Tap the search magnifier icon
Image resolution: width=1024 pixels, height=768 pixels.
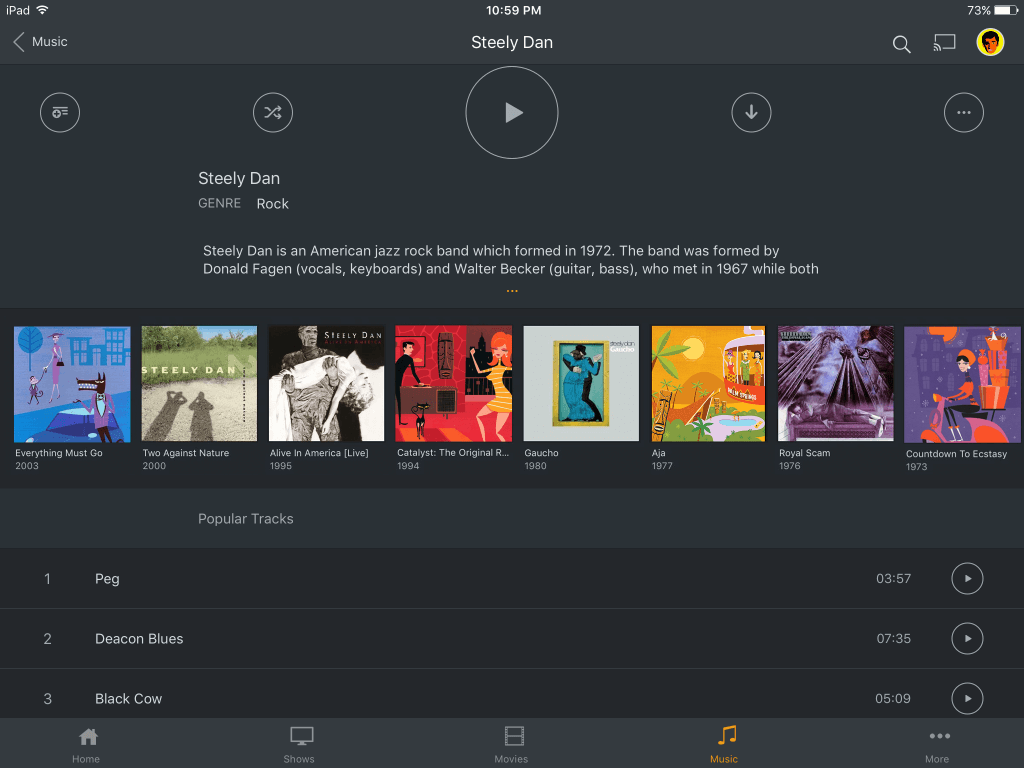(901, 43)
